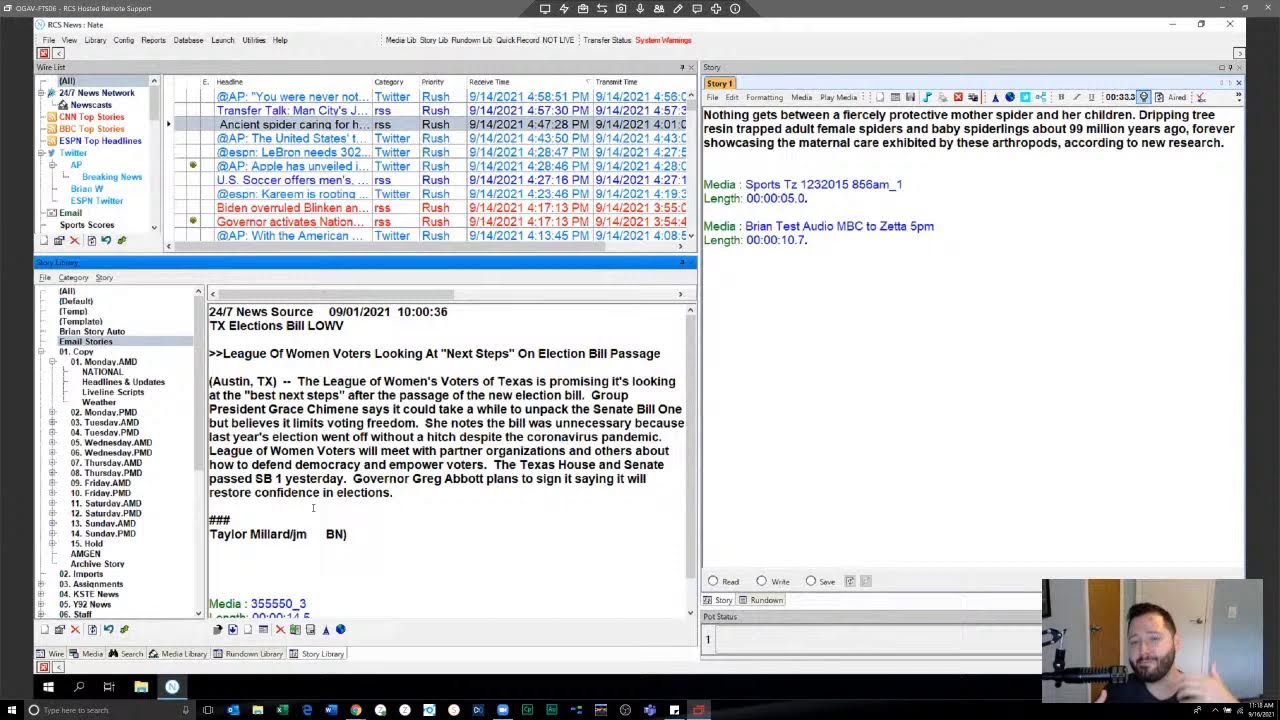Image resolution: width=1280 pixels, height=720 pixels.
Task: Click the new document icon in Story toolbar
Action: coord(880,97)
